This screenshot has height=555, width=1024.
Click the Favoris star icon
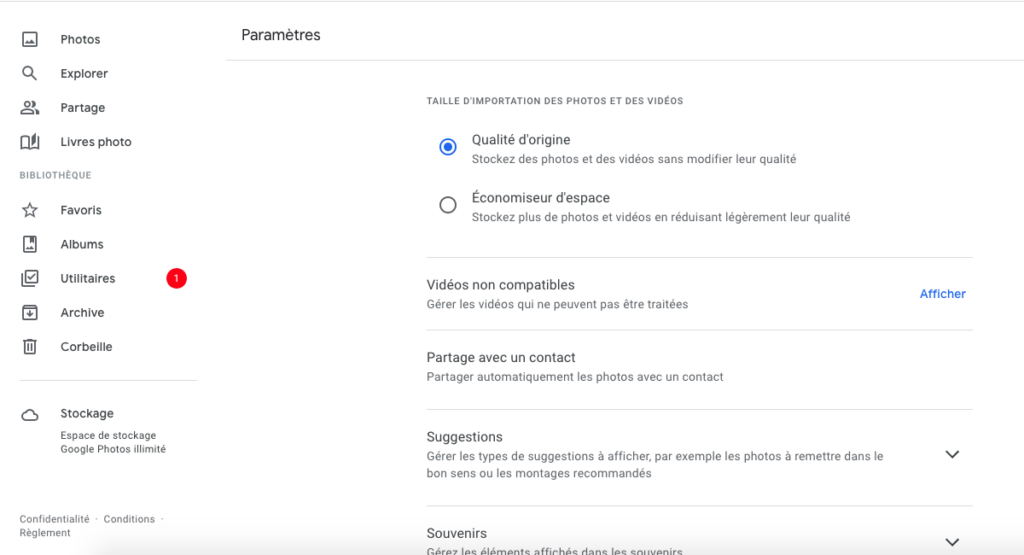click(x=29, y=210)
